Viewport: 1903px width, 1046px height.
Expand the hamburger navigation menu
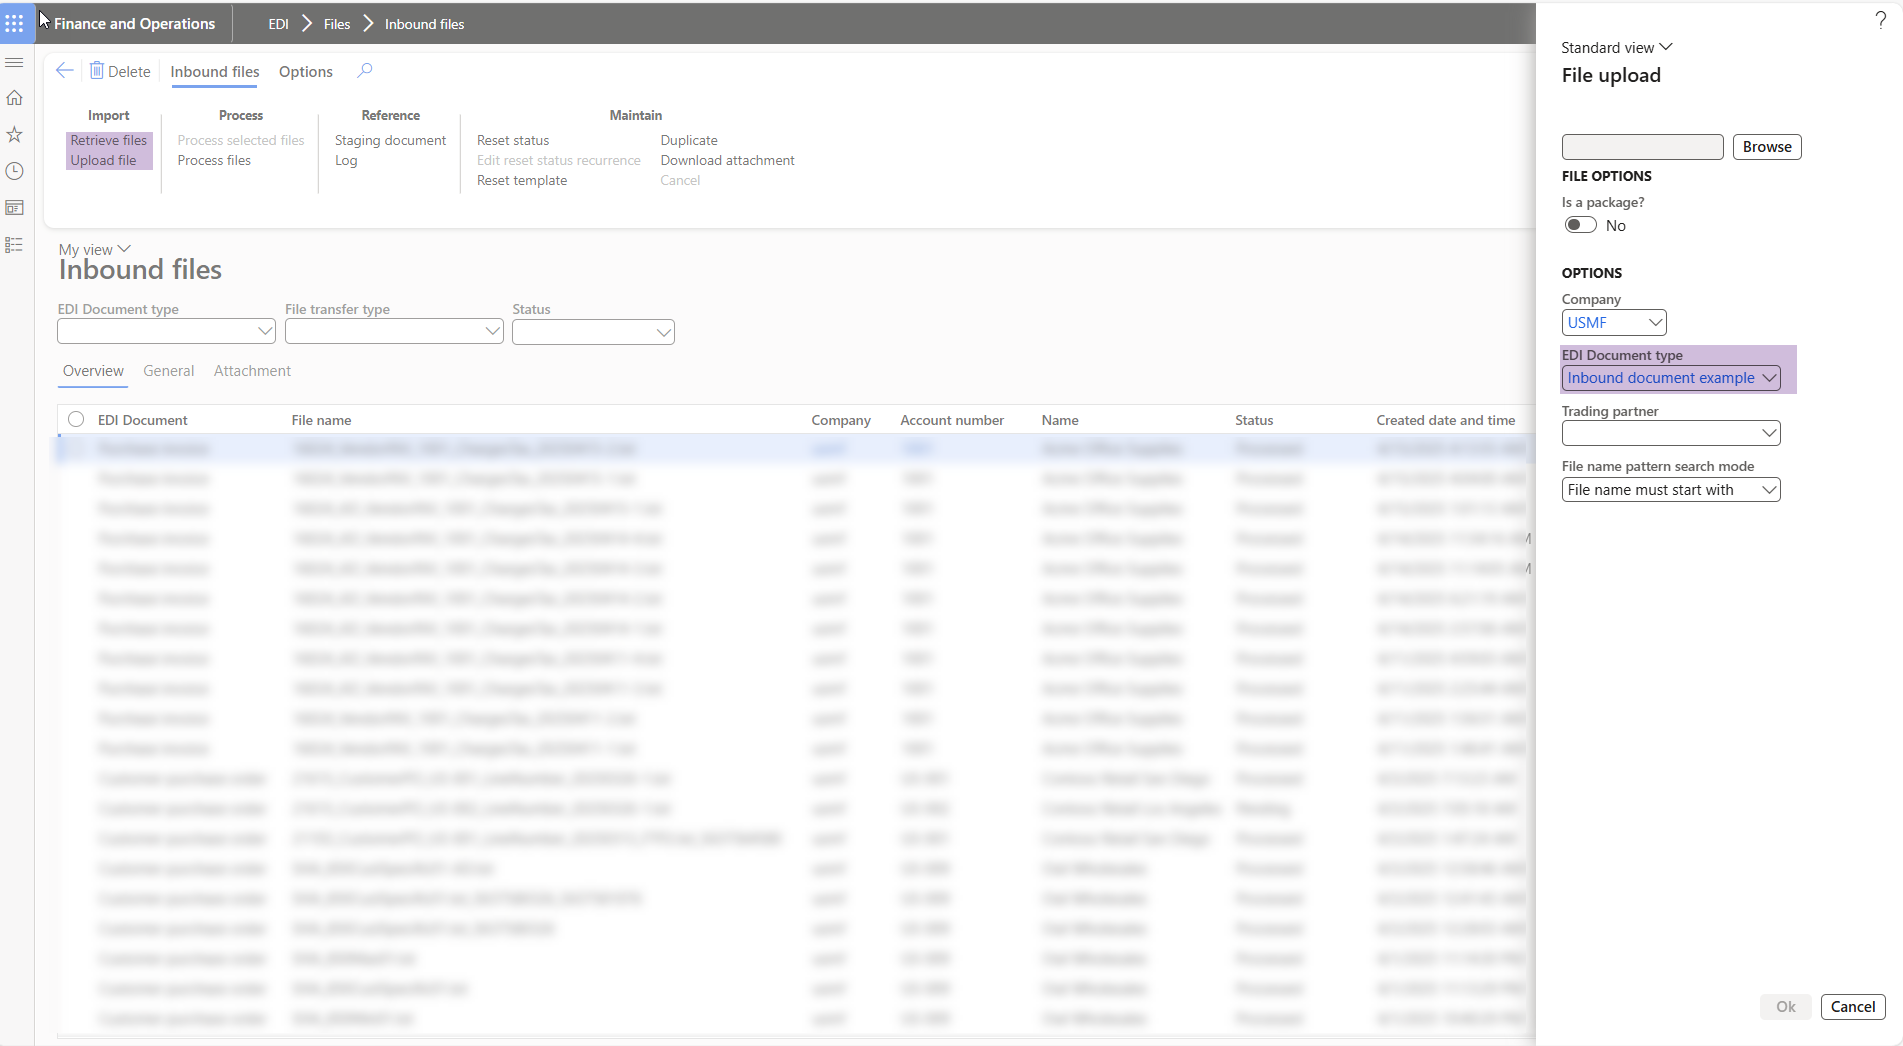[x=15, y=62]
